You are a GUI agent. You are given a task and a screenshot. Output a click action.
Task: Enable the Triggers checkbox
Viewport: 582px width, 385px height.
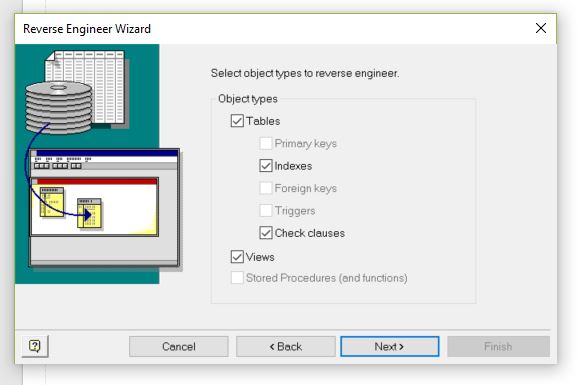[266, 211]
